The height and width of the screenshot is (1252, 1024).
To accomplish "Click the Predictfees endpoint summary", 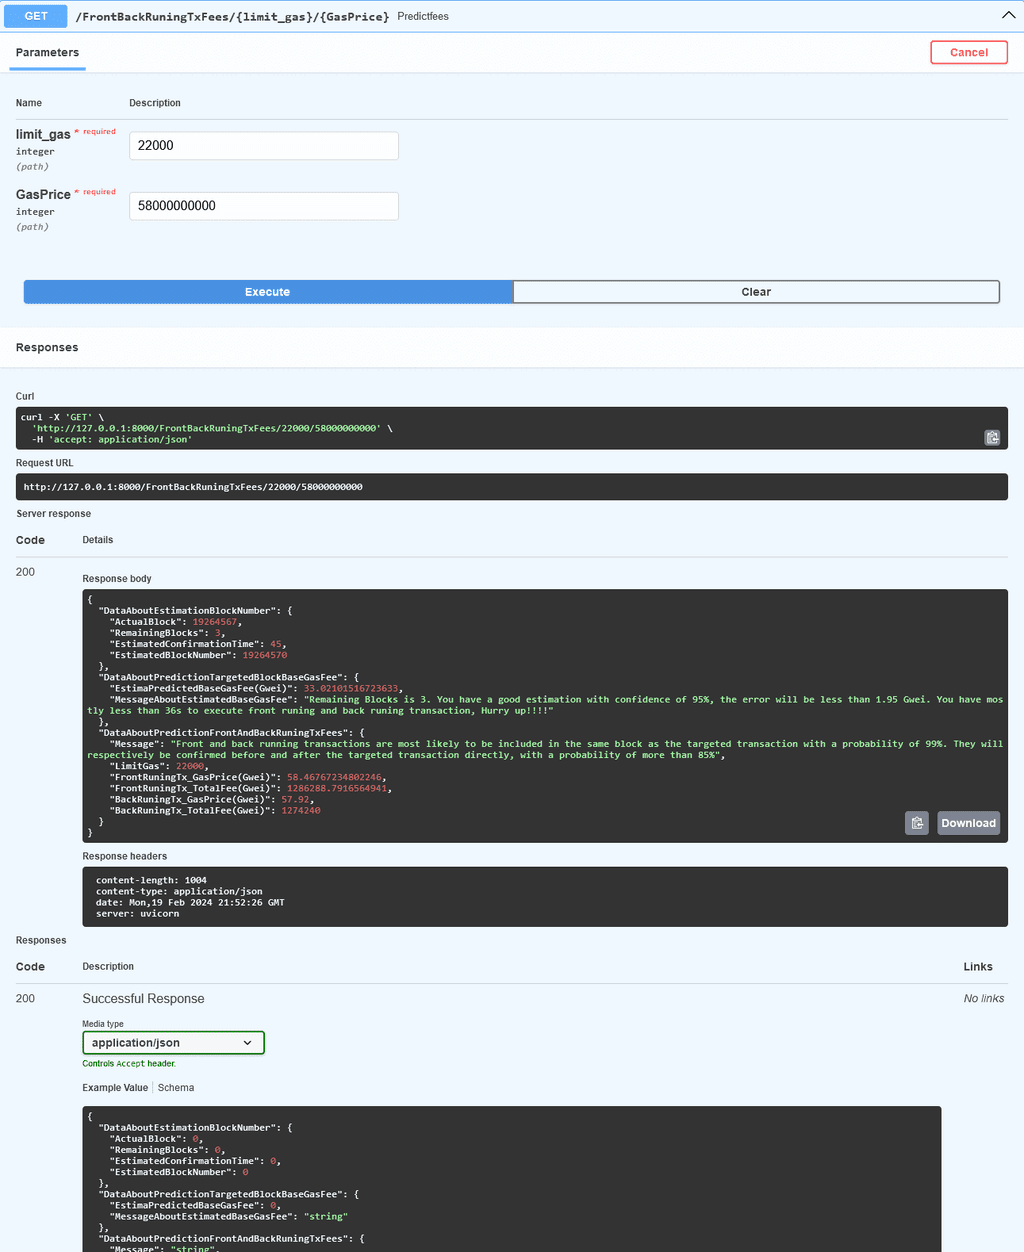I will 423,16.
